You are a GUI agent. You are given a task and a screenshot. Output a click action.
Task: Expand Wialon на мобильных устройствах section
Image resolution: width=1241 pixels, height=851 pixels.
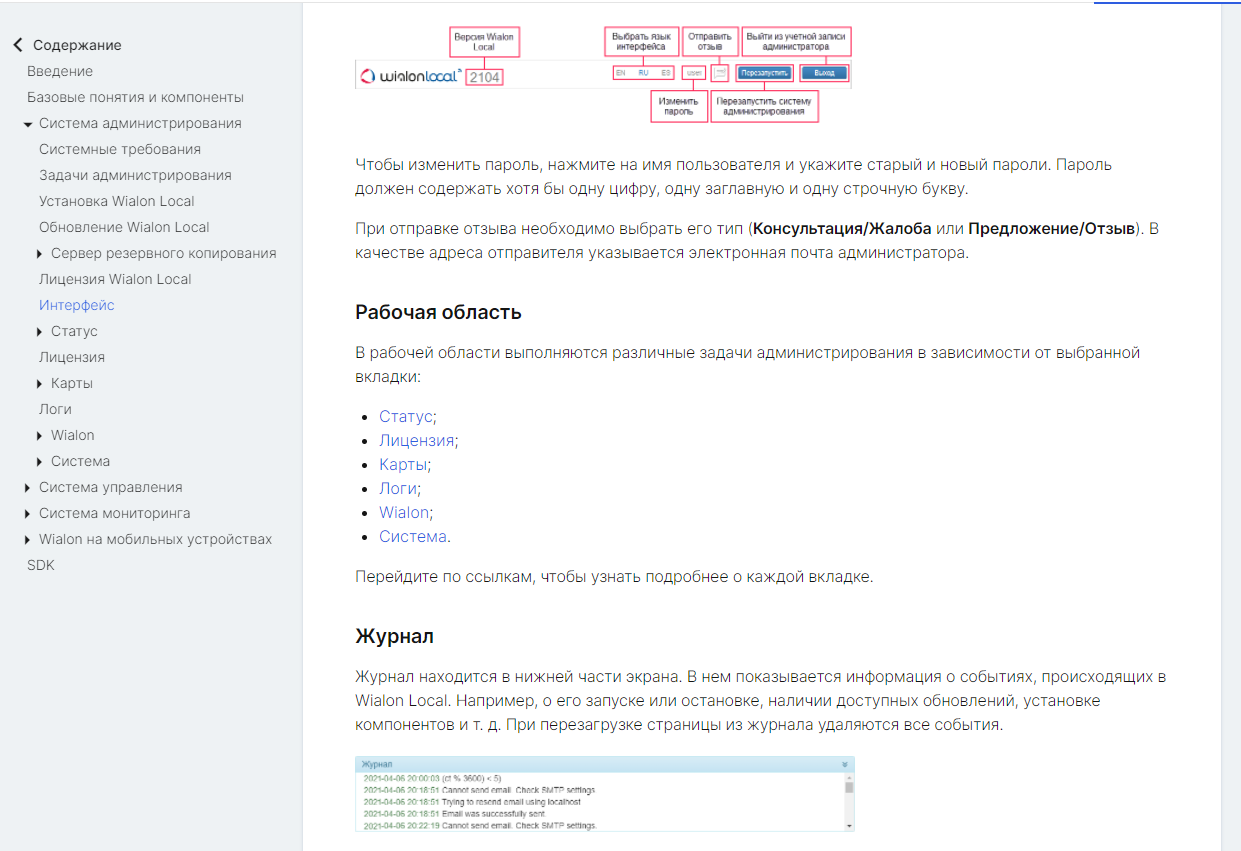click(x=28, y=540)
